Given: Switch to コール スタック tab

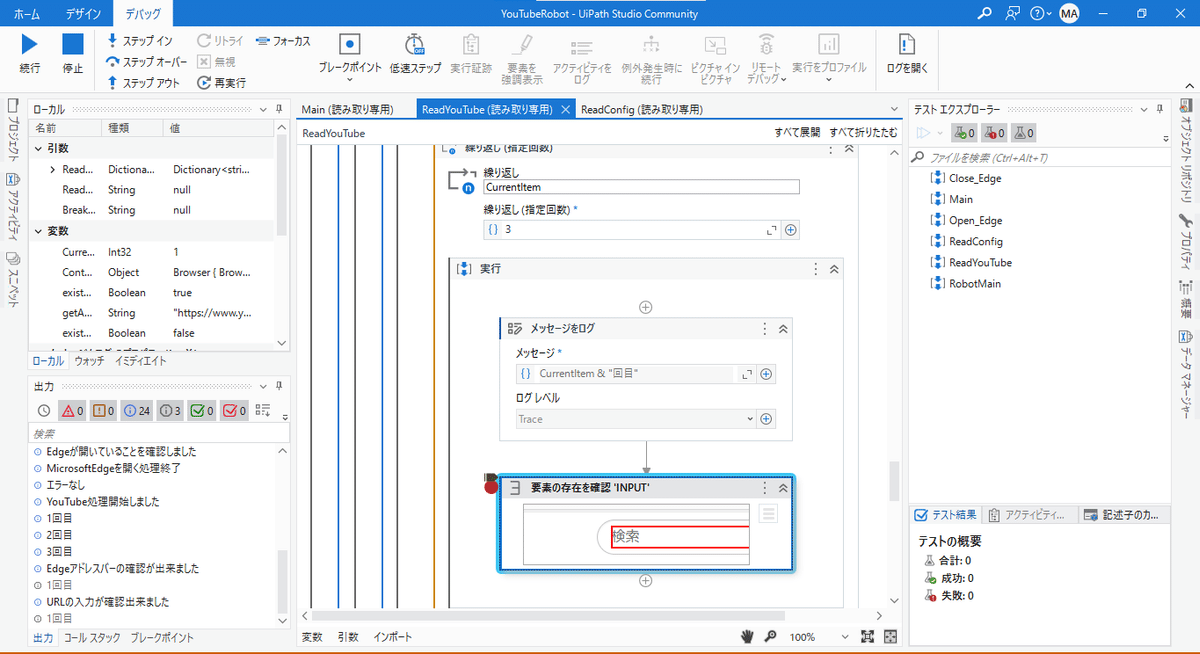Looking at the screenshot, I should tap(92, 637).
